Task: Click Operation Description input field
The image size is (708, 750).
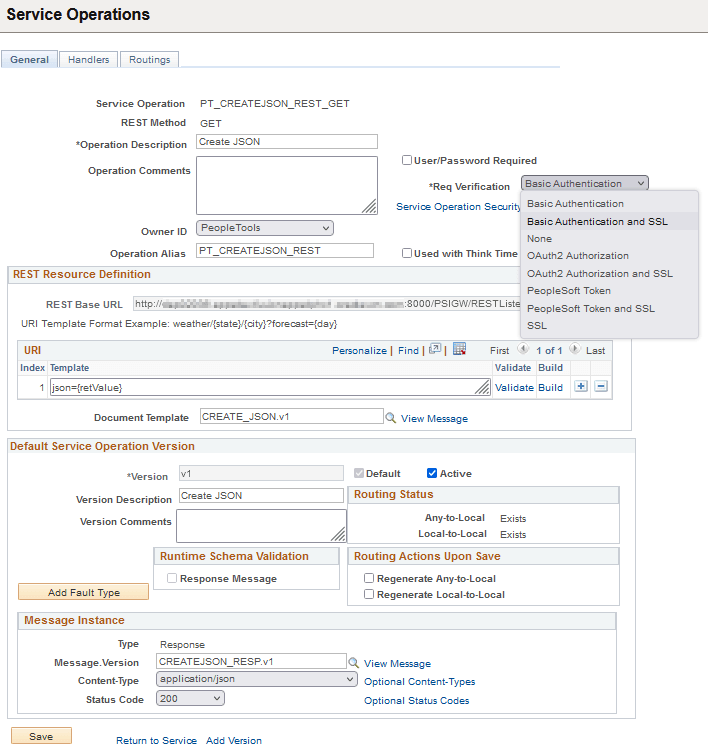Action: pyautogui.click(x=287, y=142)
